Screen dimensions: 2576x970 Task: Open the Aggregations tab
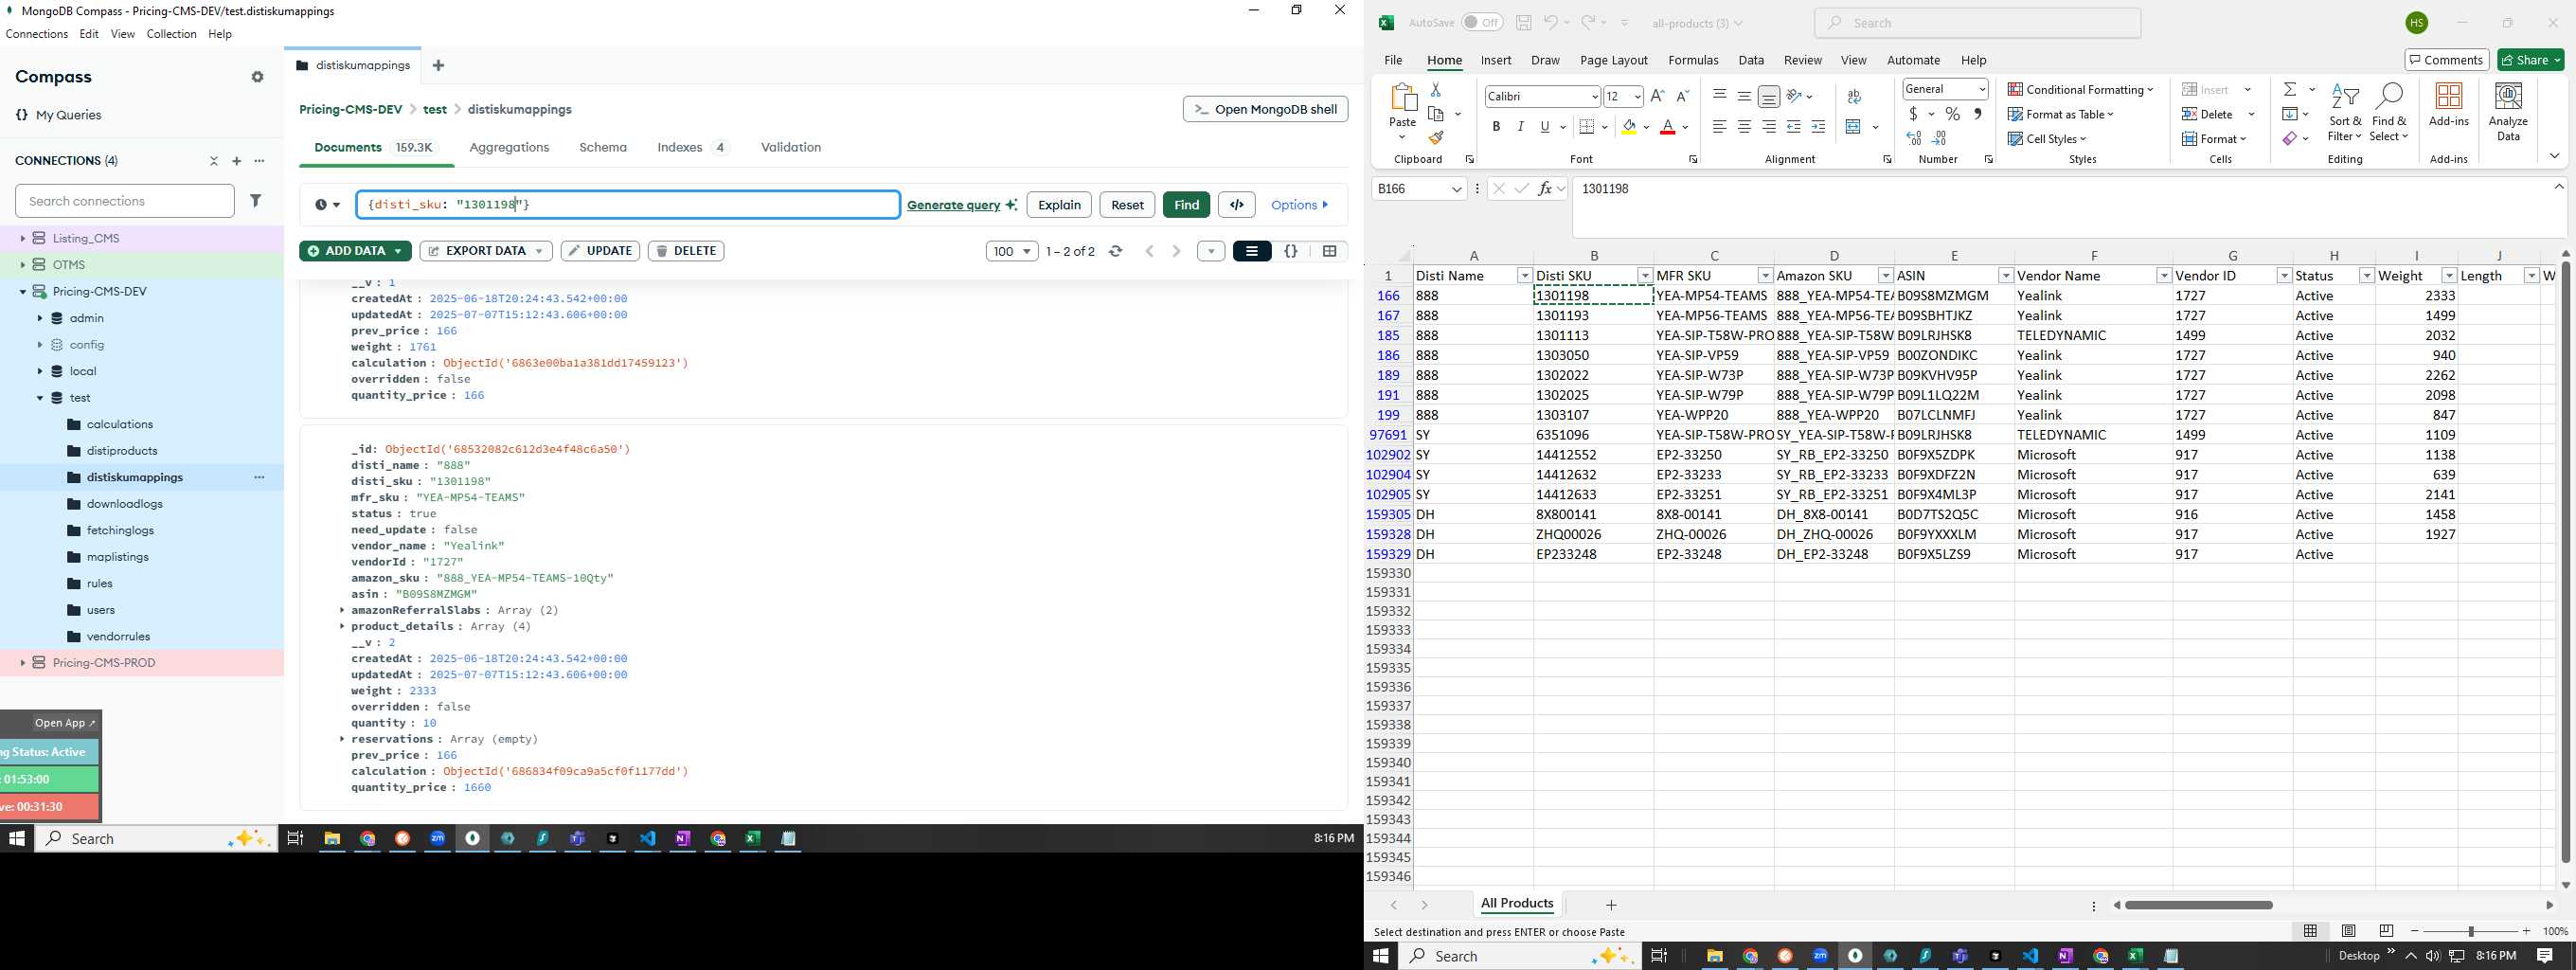[x=509, y=147]
